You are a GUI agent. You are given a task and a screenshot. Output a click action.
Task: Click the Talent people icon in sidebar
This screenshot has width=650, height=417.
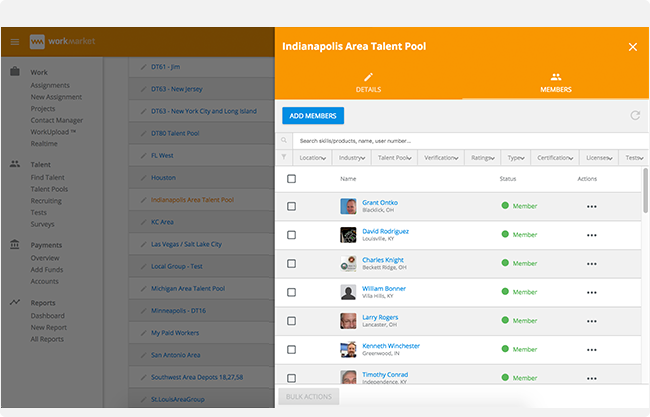tap(15, 164)
